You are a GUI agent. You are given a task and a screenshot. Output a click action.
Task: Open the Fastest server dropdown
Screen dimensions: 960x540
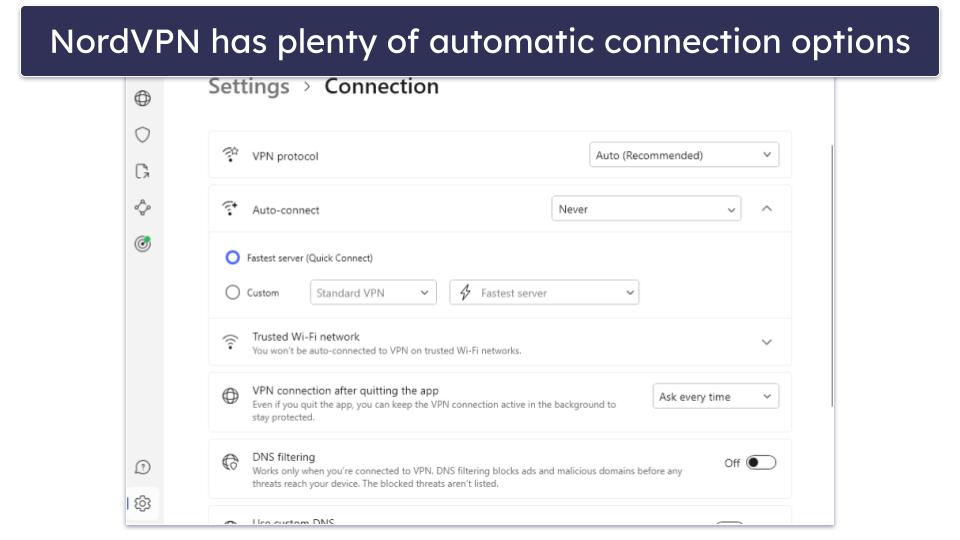point(544,293)
